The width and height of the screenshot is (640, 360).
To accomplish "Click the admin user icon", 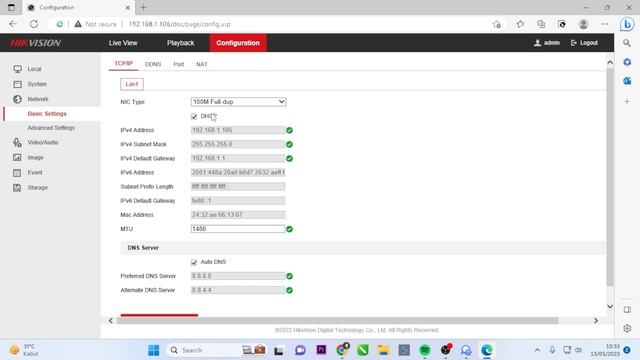I will 538,43.
